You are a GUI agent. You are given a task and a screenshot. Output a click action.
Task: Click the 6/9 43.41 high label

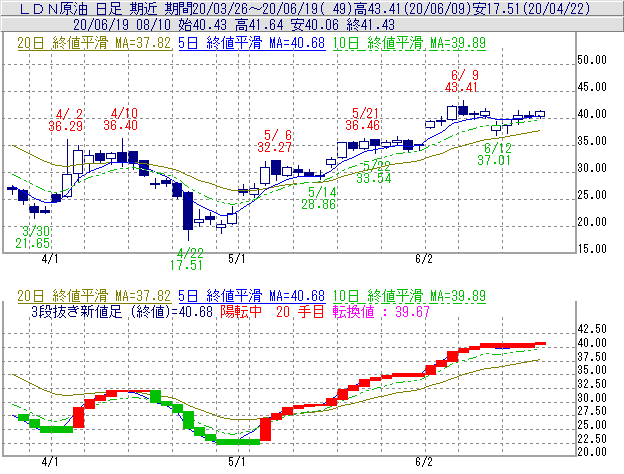(x=462, y=81)
